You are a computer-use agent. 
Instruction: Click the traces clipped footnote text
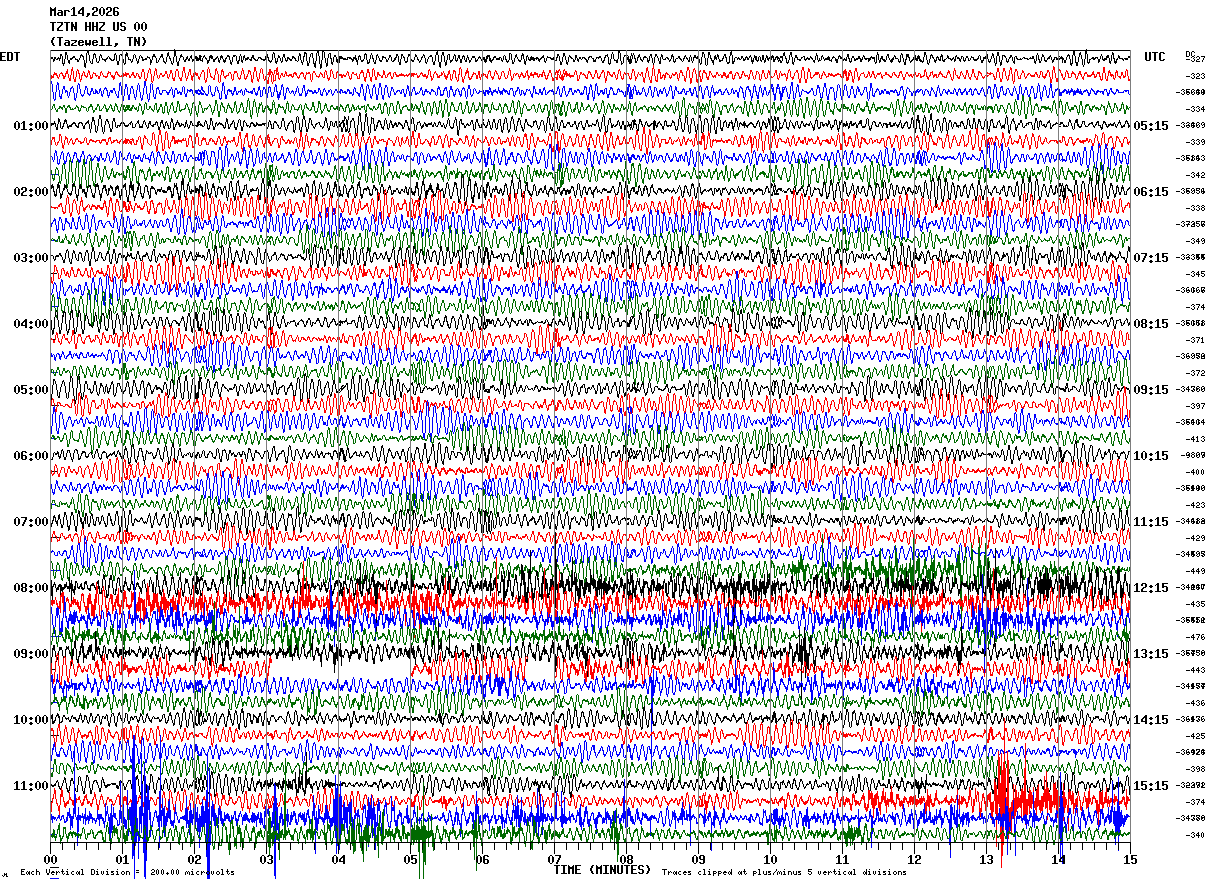coord(784,873)
